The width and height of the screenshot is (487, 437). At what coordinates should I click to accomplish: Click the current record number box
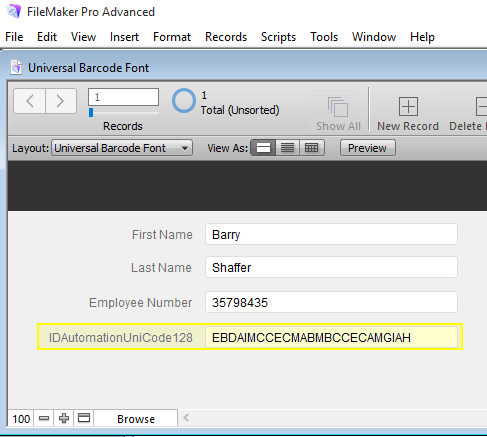(123, 97)
